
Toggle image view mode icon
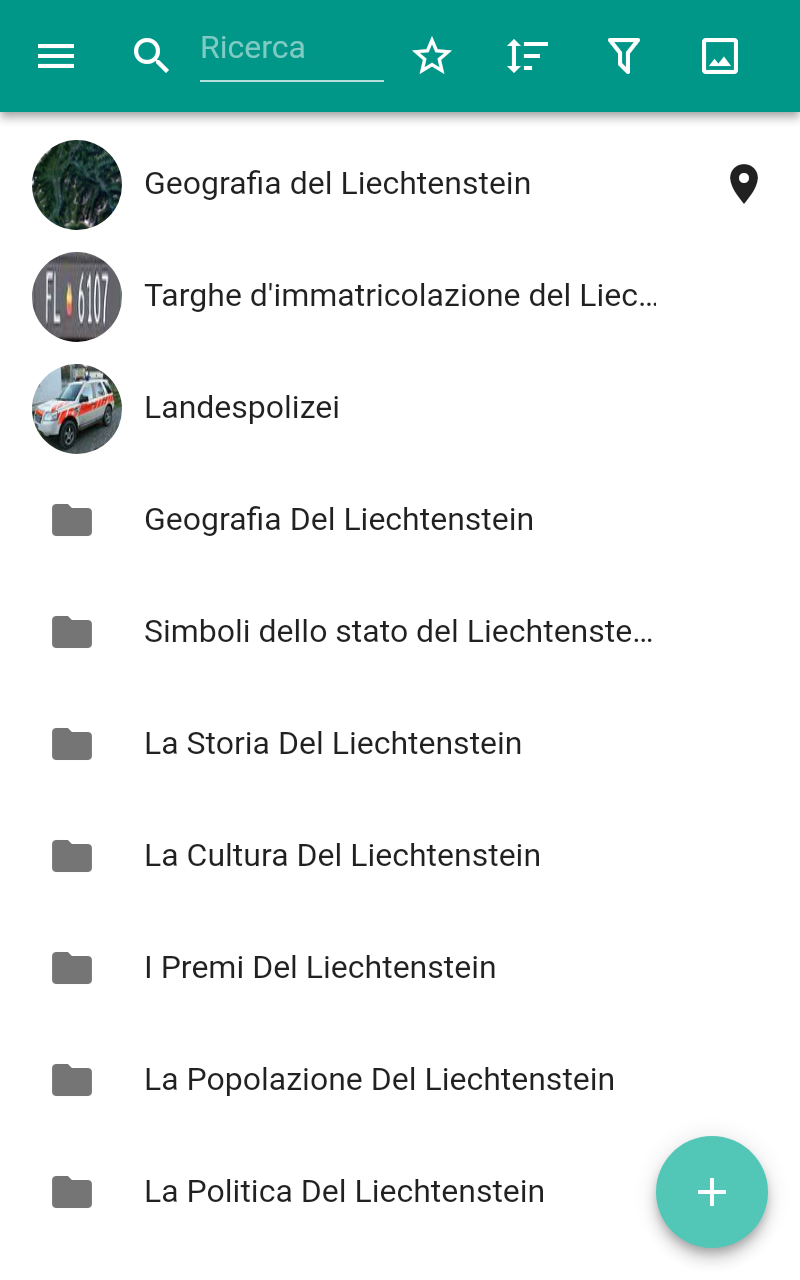coord(720,56)
